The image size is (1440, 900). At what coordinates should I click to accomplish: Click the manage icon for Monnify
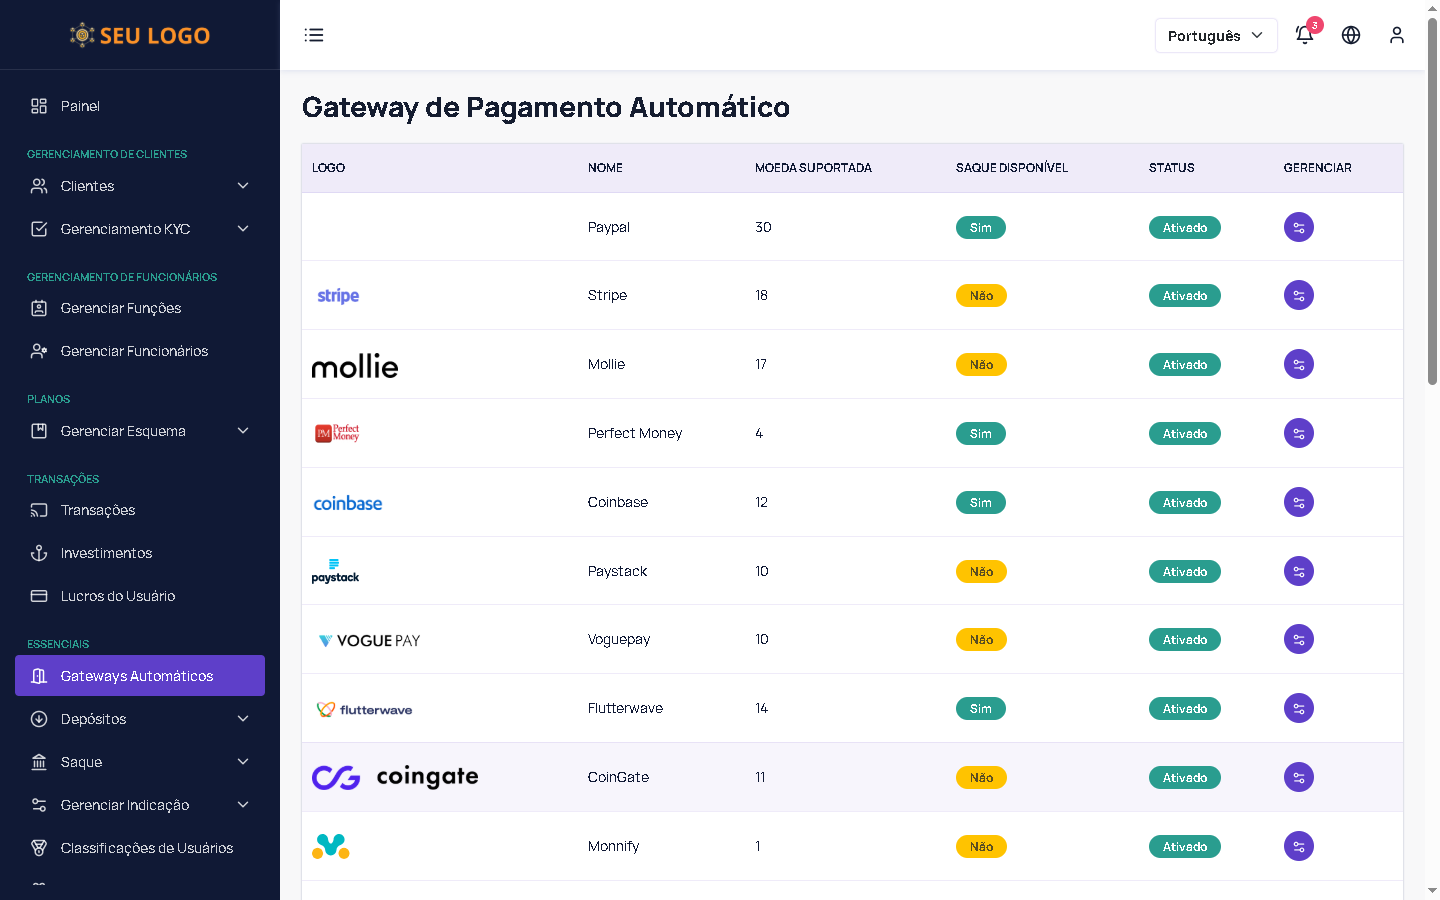[x=1298, y=846]
